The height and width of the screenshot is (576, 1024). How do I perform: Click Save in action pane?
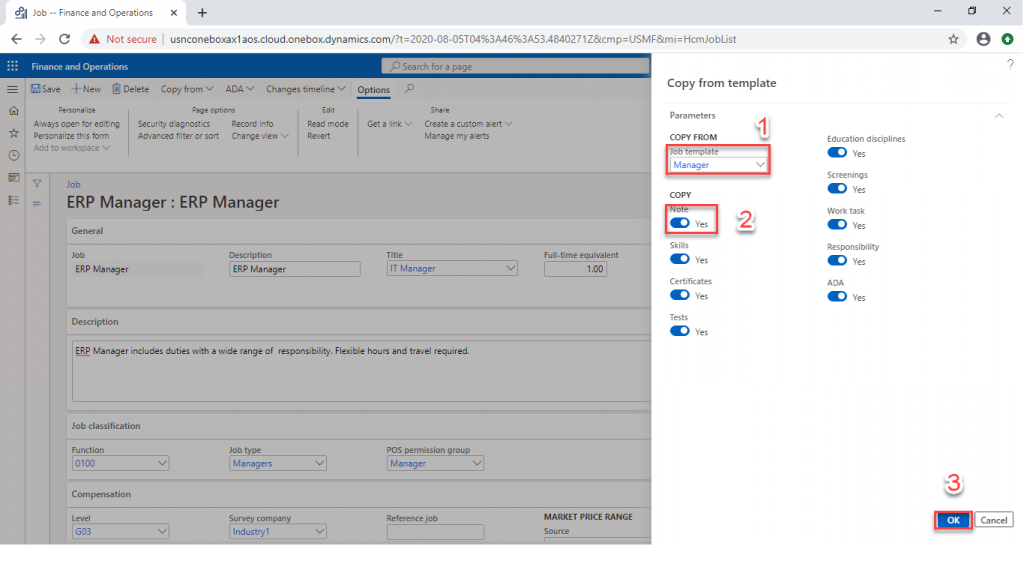pyautogui.click(x=46, y=89)
